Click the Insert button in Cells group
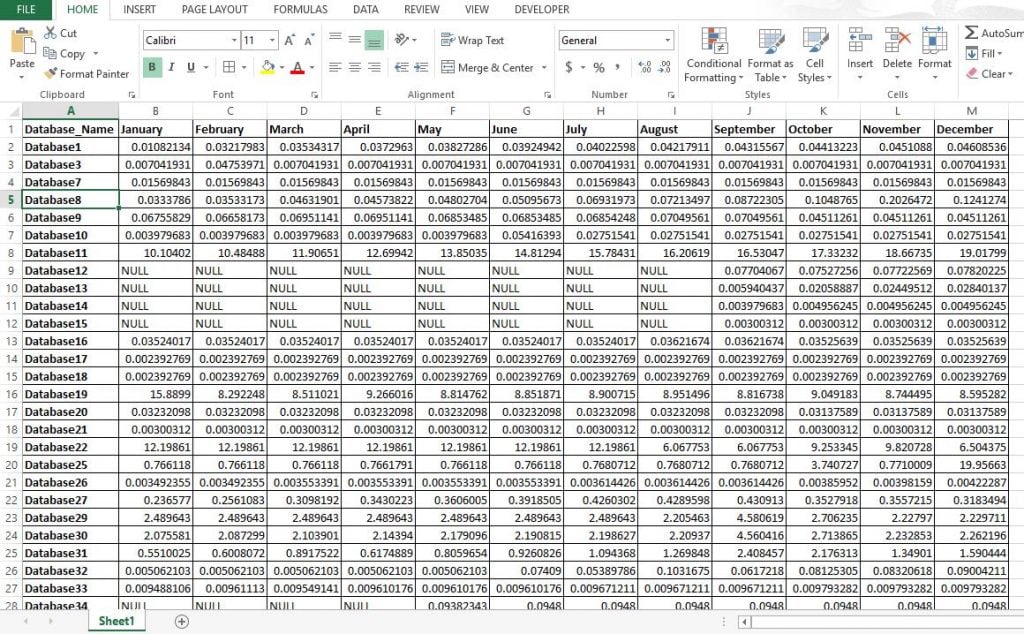This screenshot has height=634, width=1024. point(860,57)
